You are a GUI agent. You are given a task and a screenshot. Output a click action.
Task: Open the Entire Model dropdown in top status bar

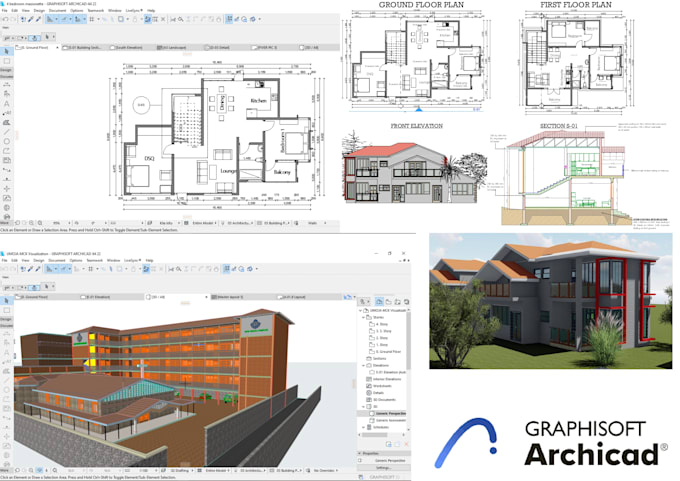point(205,223)
